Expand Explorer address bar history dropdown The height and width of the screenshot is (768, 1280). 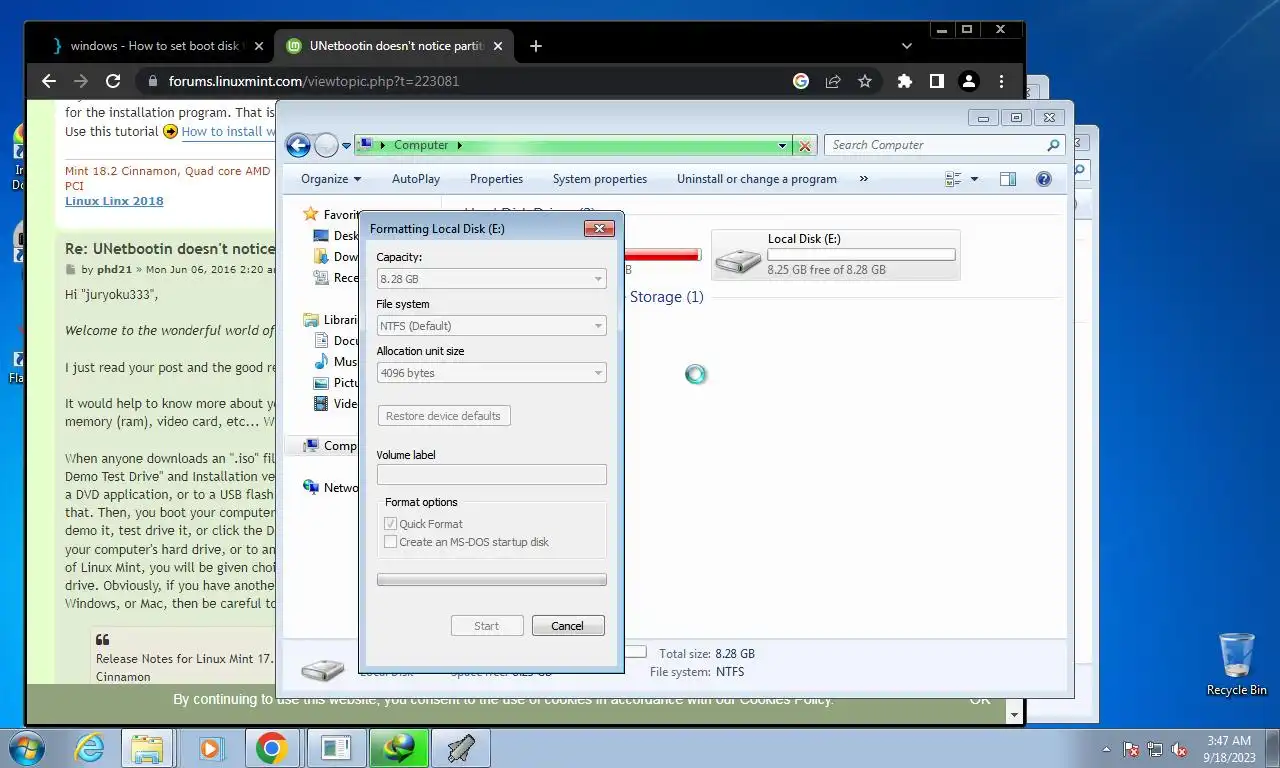[783, 145]
